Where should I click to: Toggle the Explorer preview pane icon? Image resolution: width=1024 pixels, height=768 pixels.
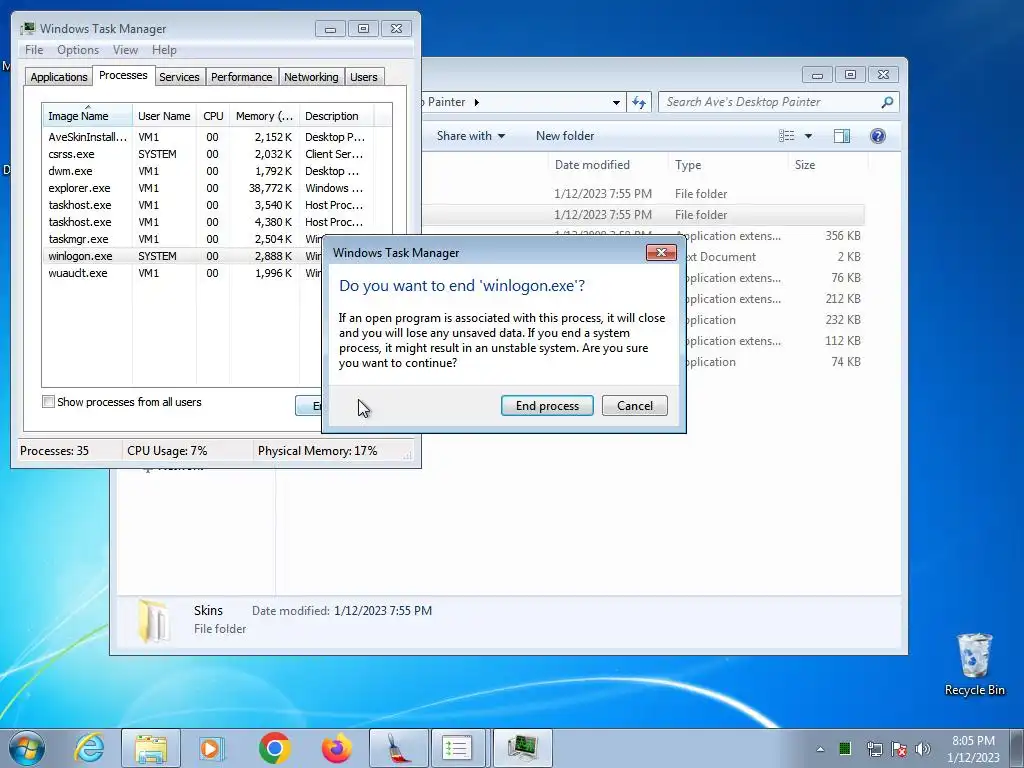coord(842,136)
